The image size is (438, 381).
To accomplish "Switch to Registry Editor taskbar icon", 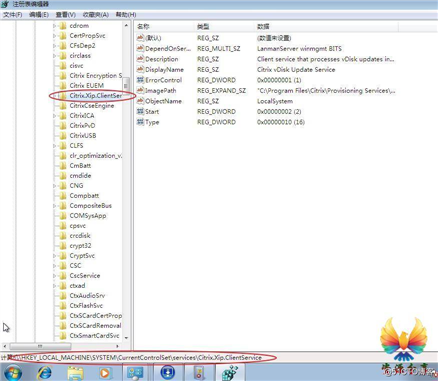I will 231,373.
